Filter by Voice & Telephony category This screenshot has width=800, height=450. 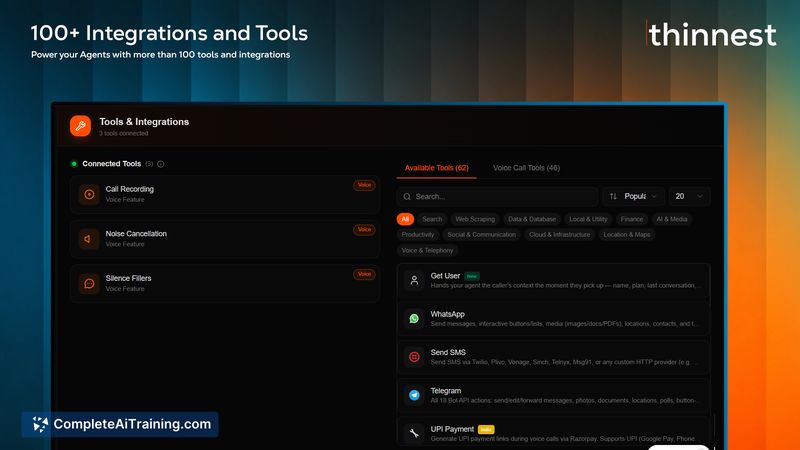[428, 251]
